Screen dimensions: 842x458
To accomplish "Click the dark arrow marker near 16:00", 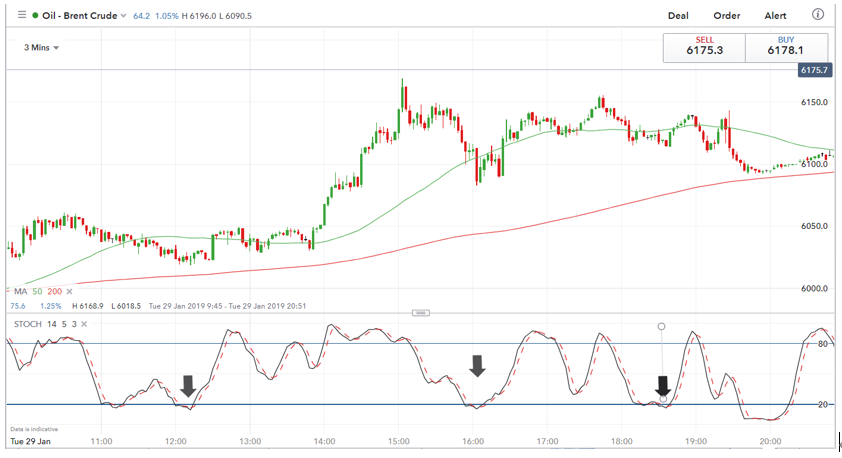I will click(478, 365).
